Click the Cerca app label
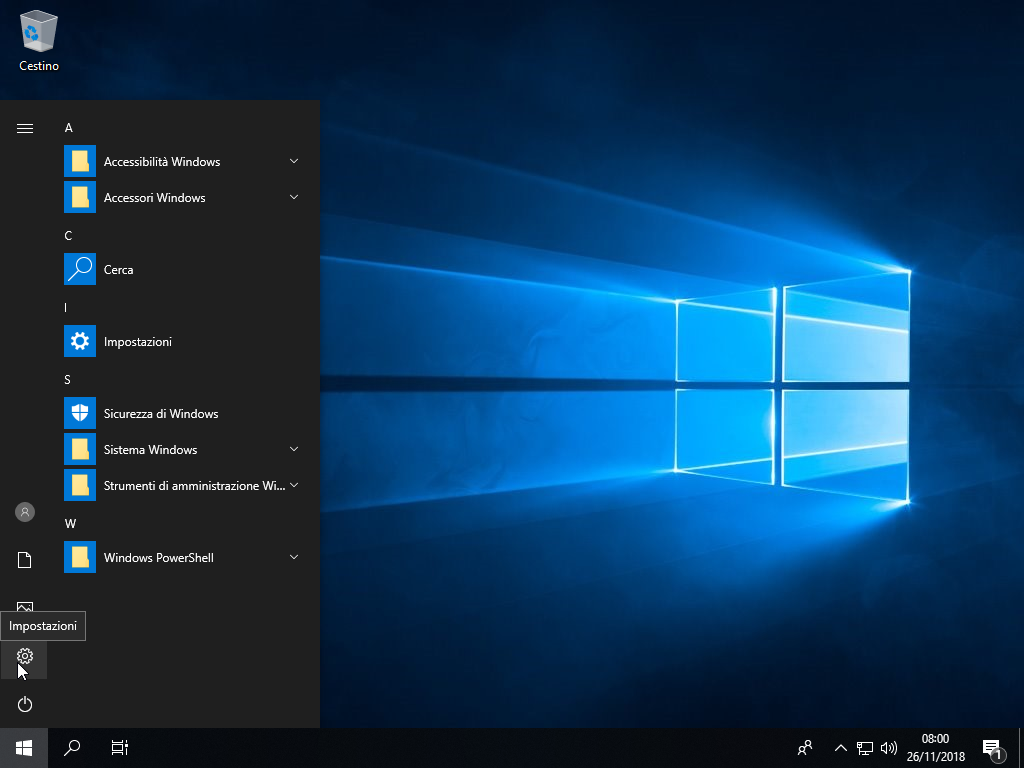Screen dimensions: 1024x768 pos(118,270)
